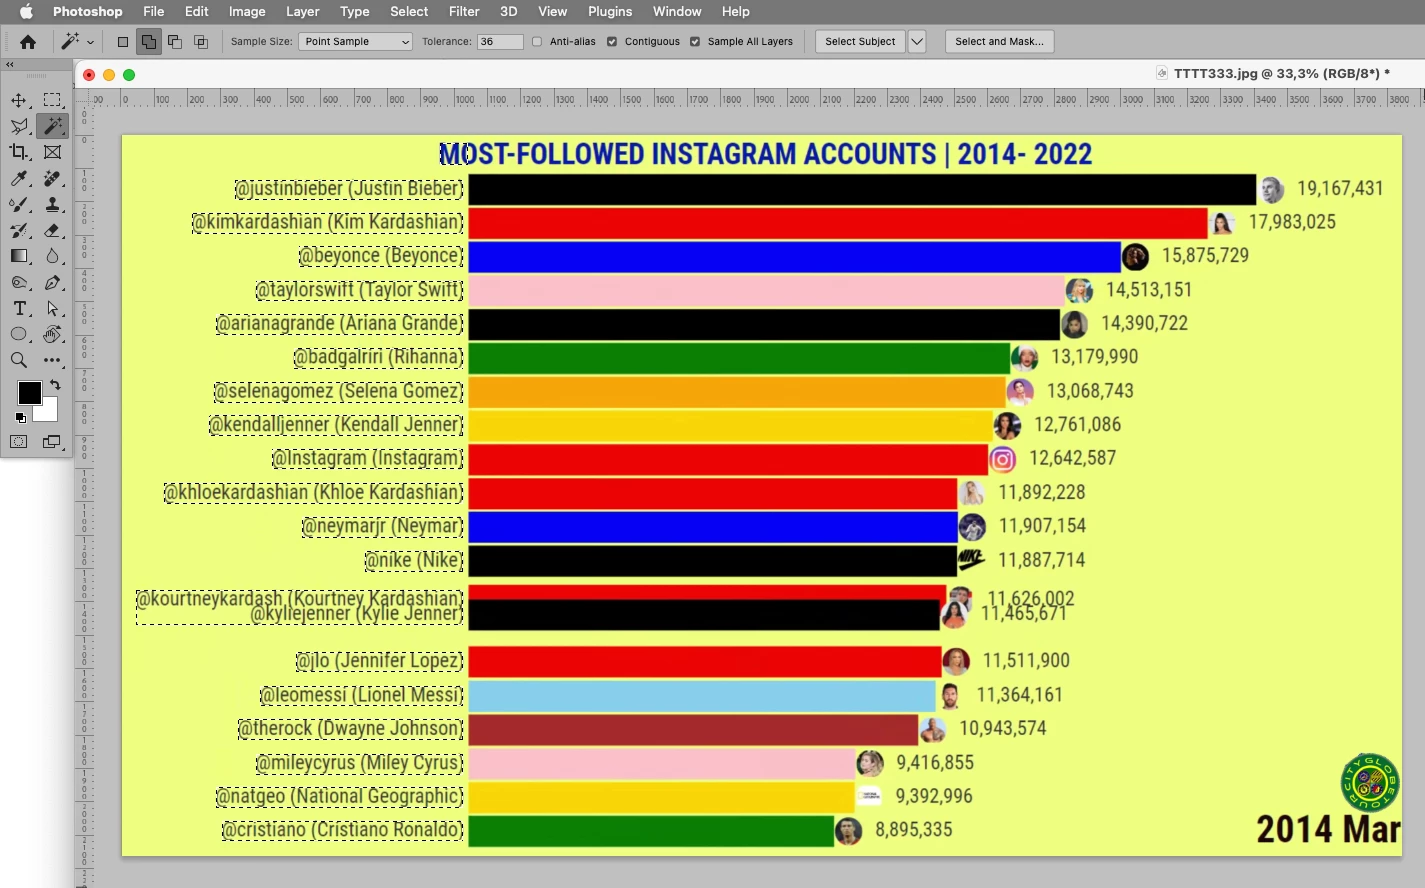Choose New Selection mode
Viewport: 1425px width, 888px height.
point(123,42)
